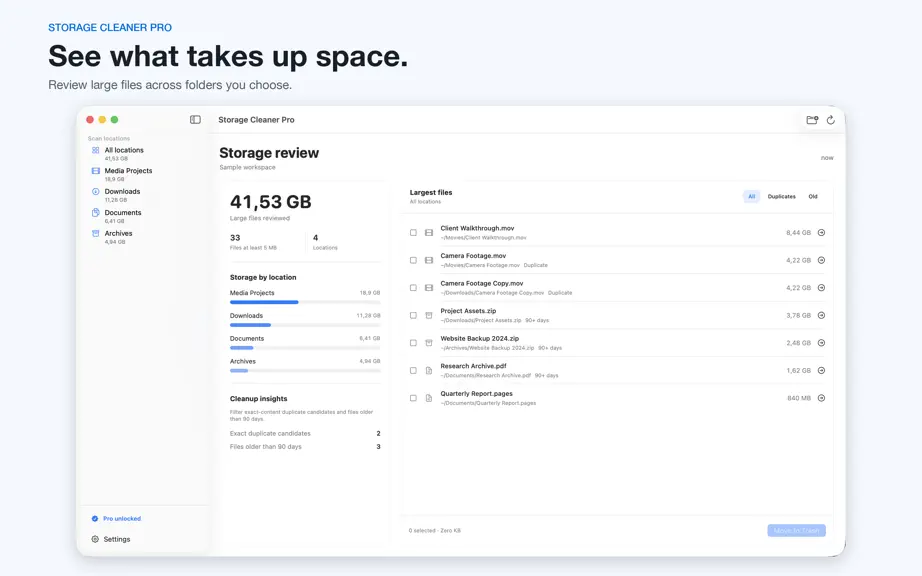922x576 pixels.
Task: Click the Pro unlocked label
Action: click(x=122, y=518)
